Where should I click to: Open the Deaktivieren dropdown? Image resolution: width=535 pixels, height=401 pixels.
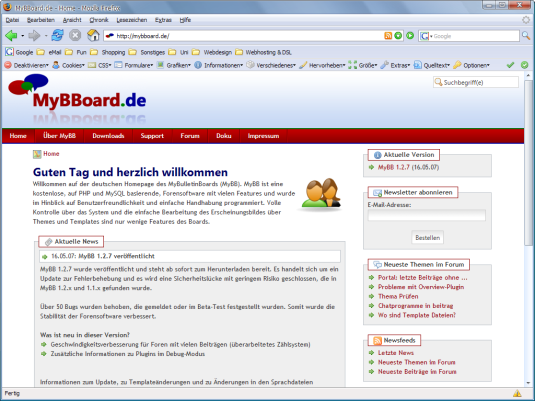click(27, 65)
